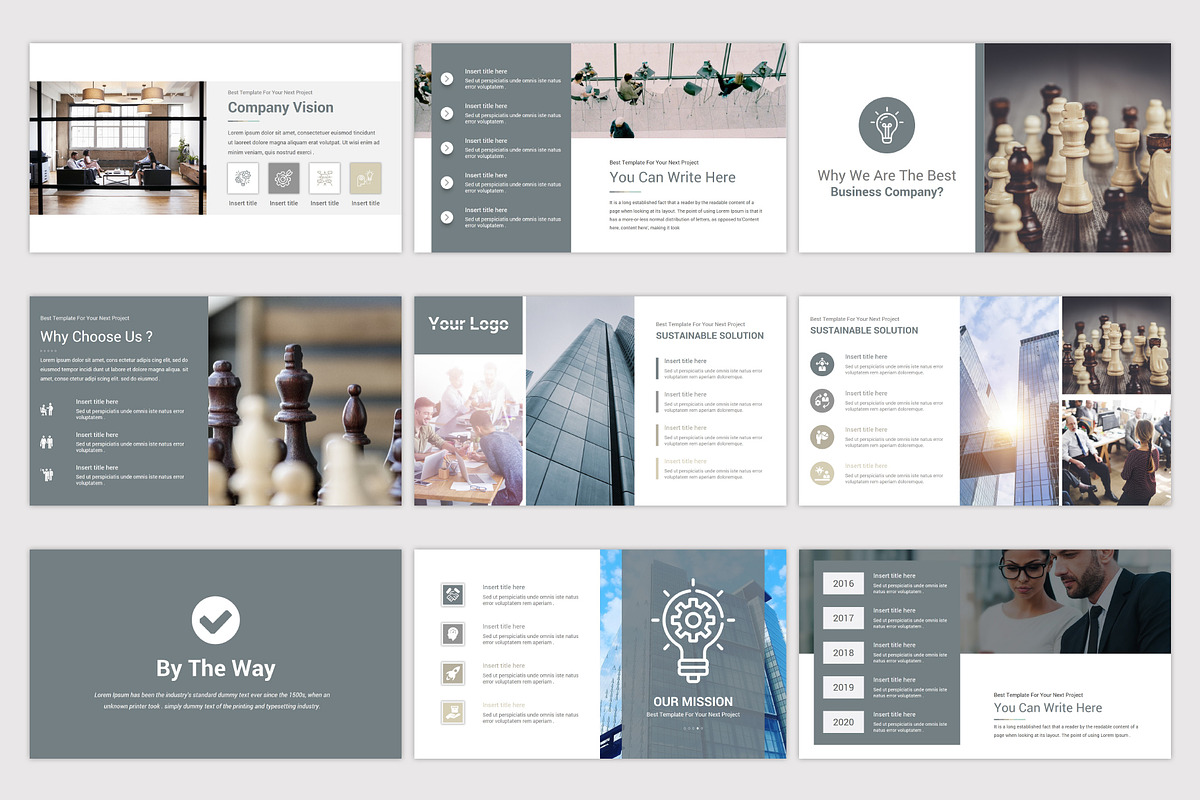Open the chess photo beside Why We Are The Best

[1078, 147]
